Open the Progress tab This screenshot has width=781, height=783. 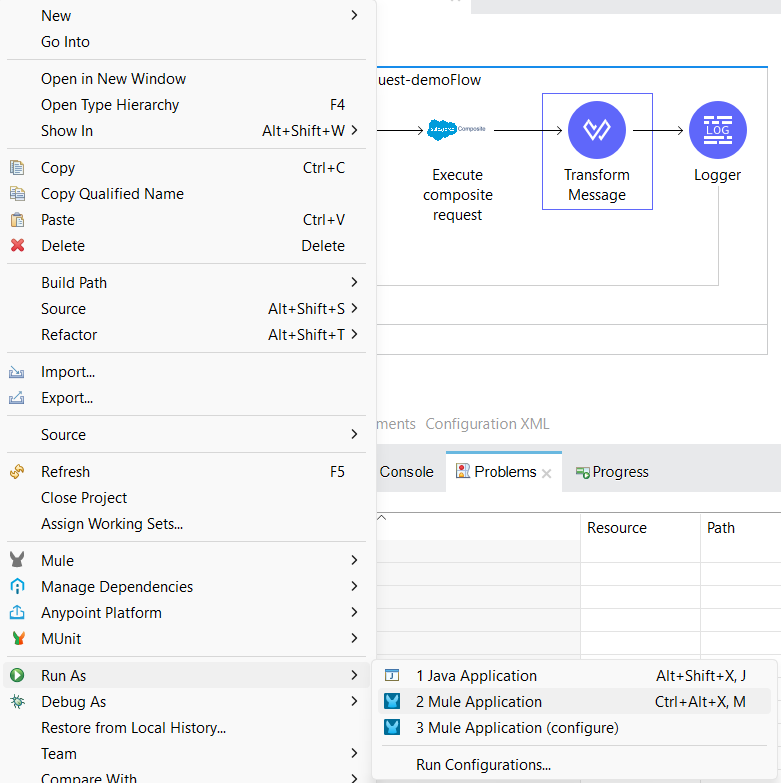(x=619, y=472)
